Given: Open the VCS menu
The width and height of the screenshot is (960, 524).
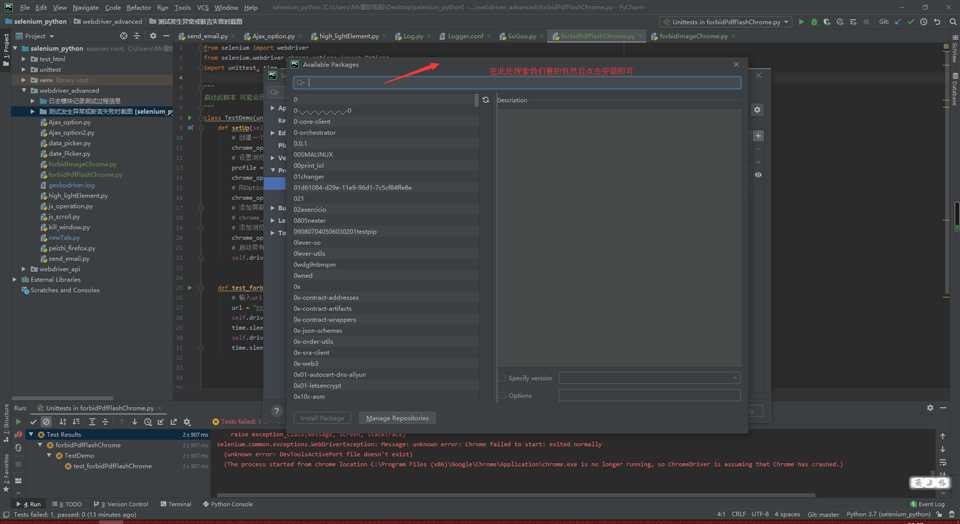Looking at the screenshot, I should (x=202, y=7).
